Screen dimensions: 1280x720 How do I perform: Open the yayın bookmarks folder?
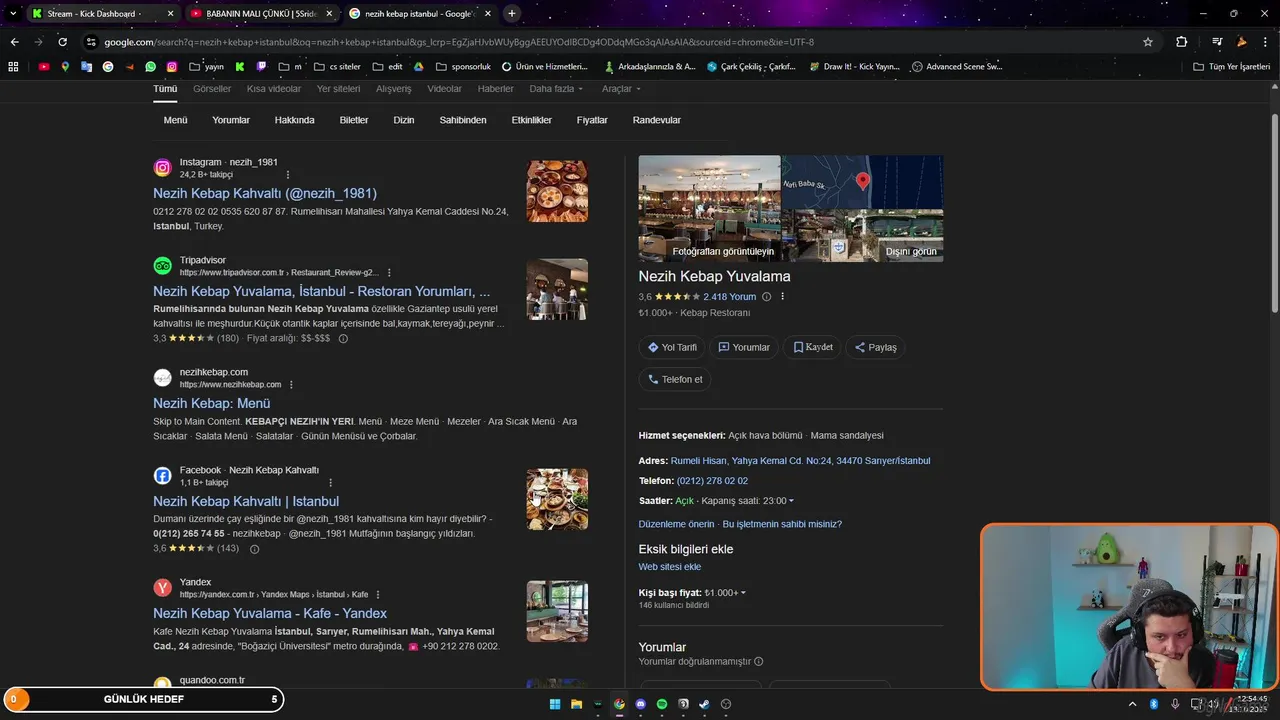[x=206, y=67]
